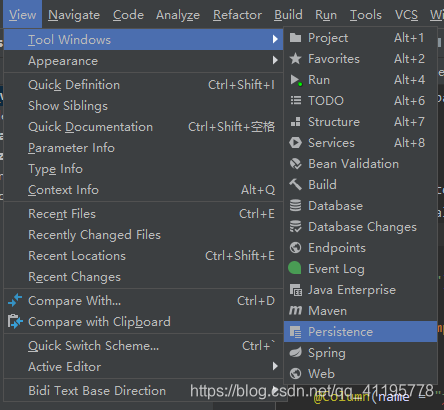Expand the Appearance submenu arrow
The image size is (444, 410).
[275, 60]
